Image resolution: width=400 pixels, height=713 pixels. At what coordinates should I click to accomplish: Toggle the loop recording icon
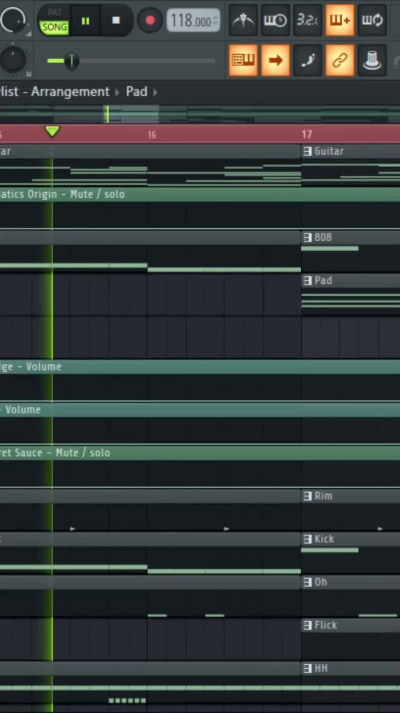pos(372,20)
